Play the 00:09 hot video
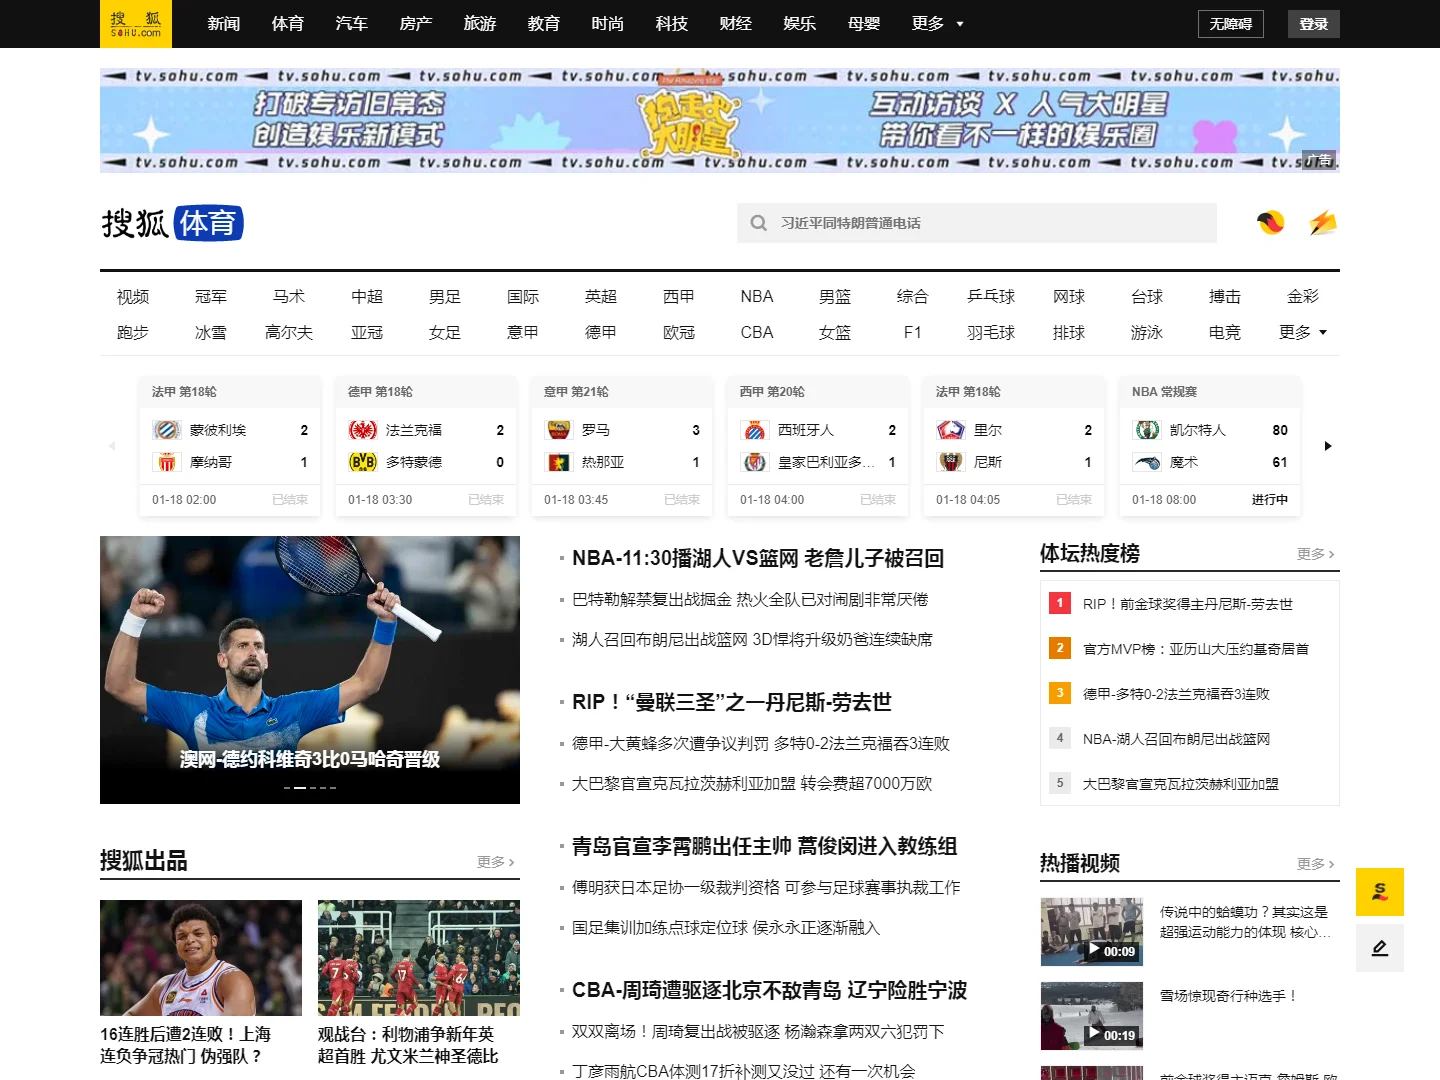The width and height of the screenshot is (1440, 1080). (x=1091, y=932)
